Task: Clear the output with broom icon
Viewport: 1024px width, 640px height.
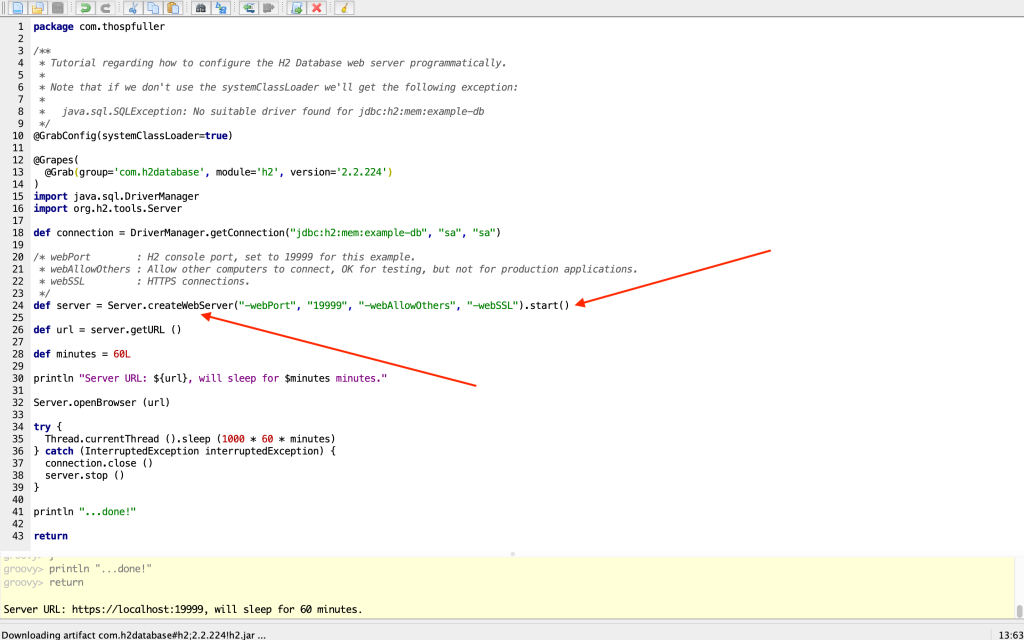Action: click(x=344, y=8)
